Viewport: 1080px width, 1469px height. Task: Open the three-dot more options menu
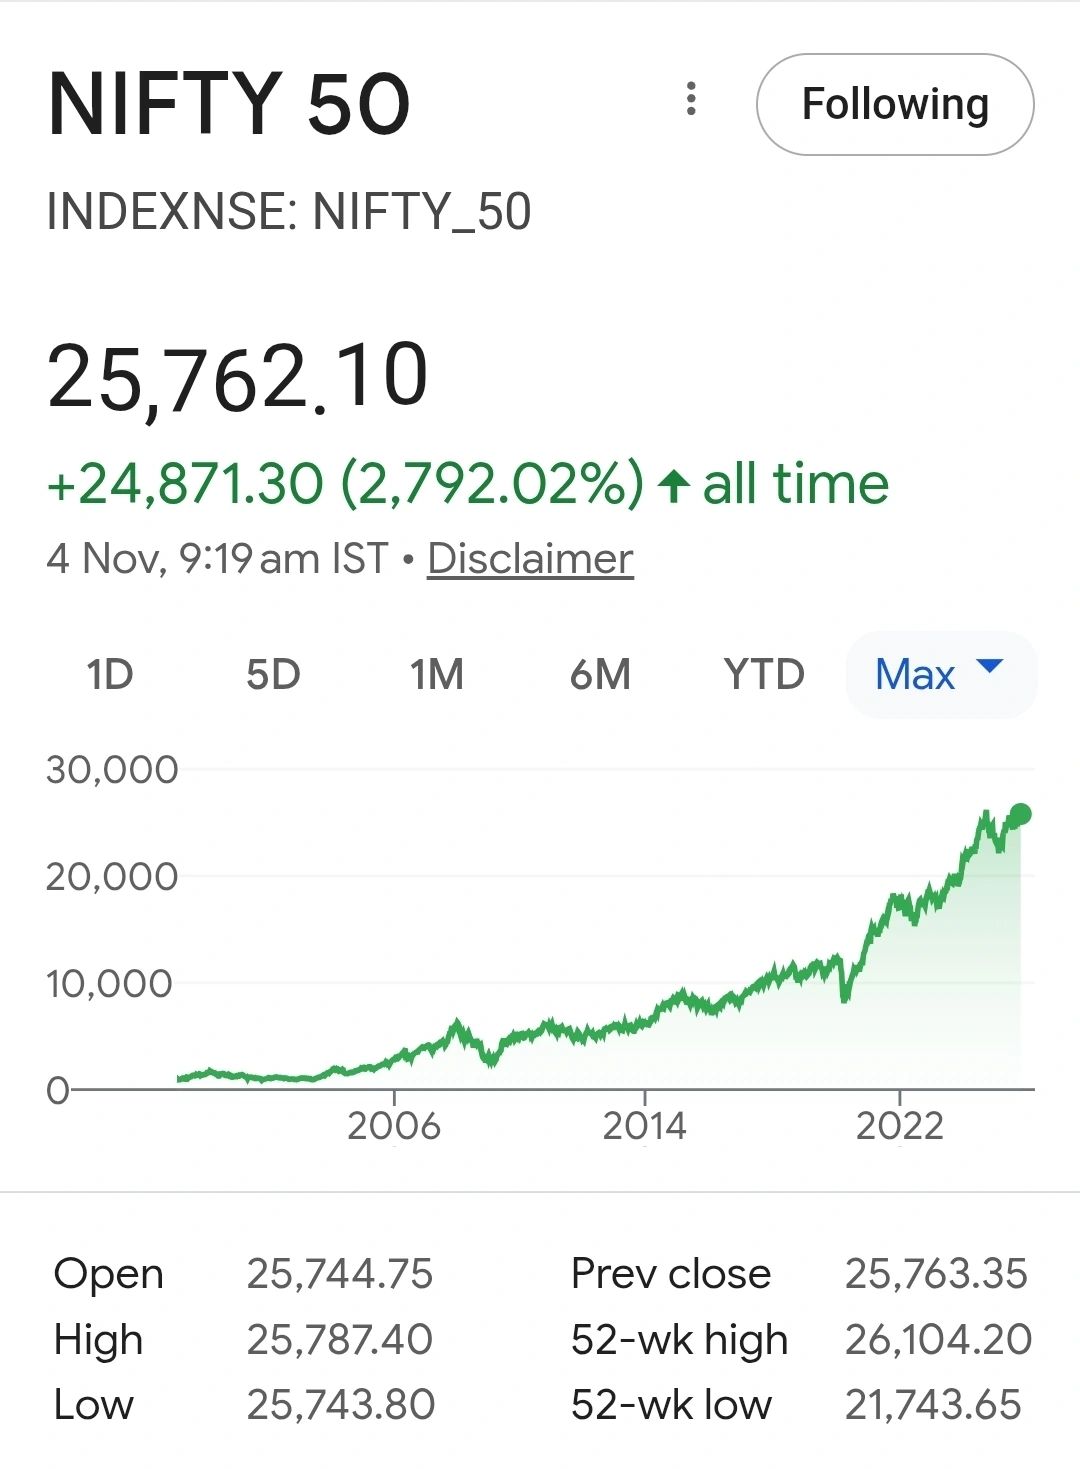pyautogui.click(x=690, y=99)
